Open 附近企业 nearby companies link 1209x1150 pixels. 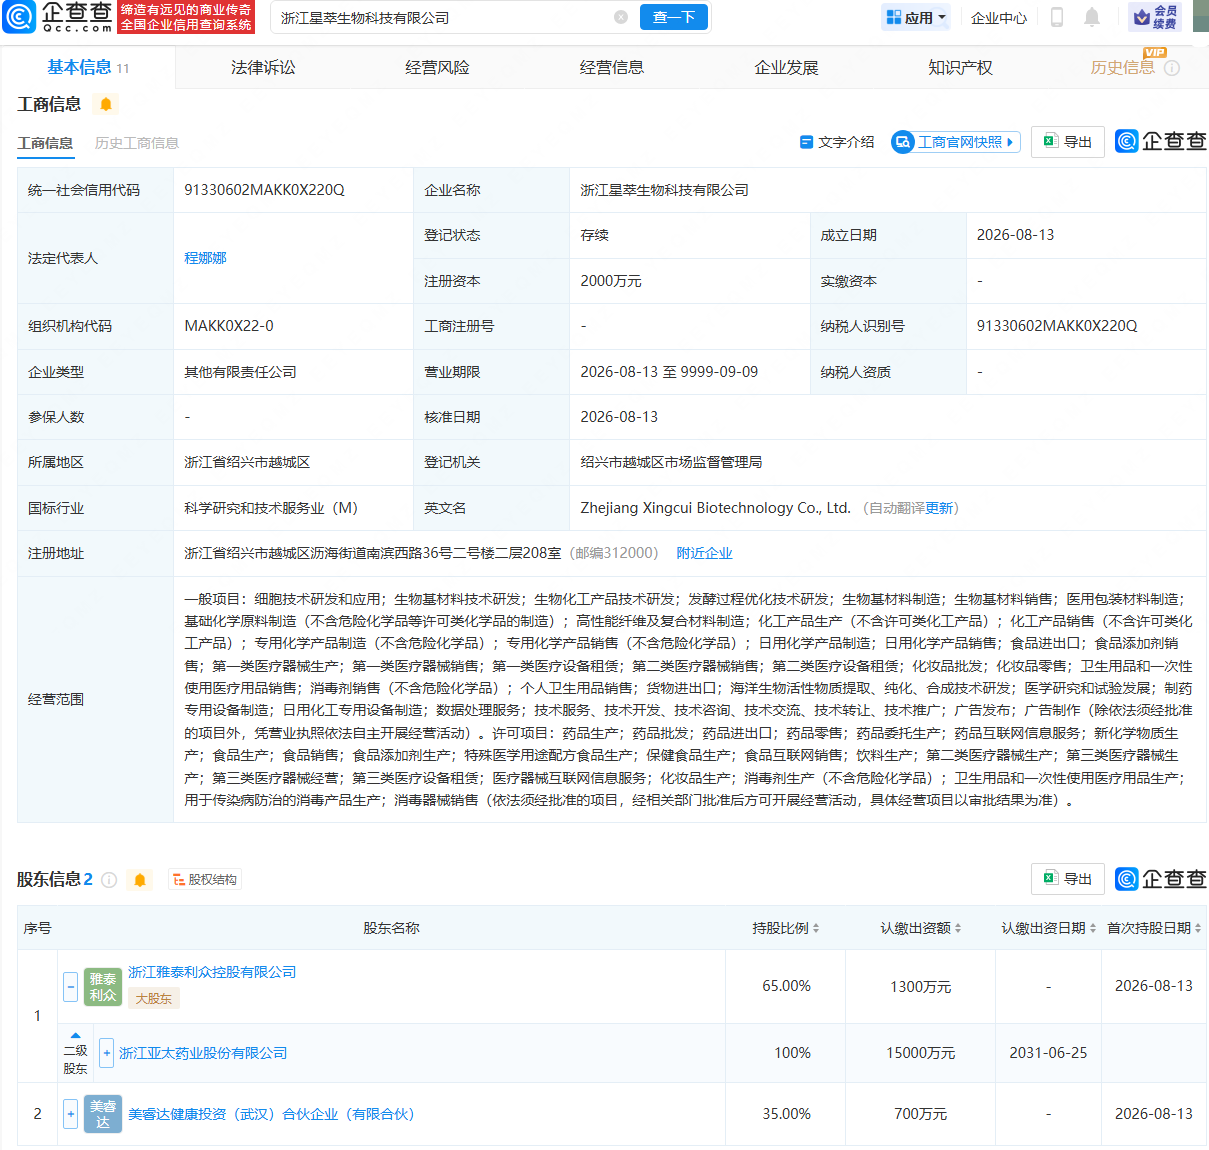704,553
